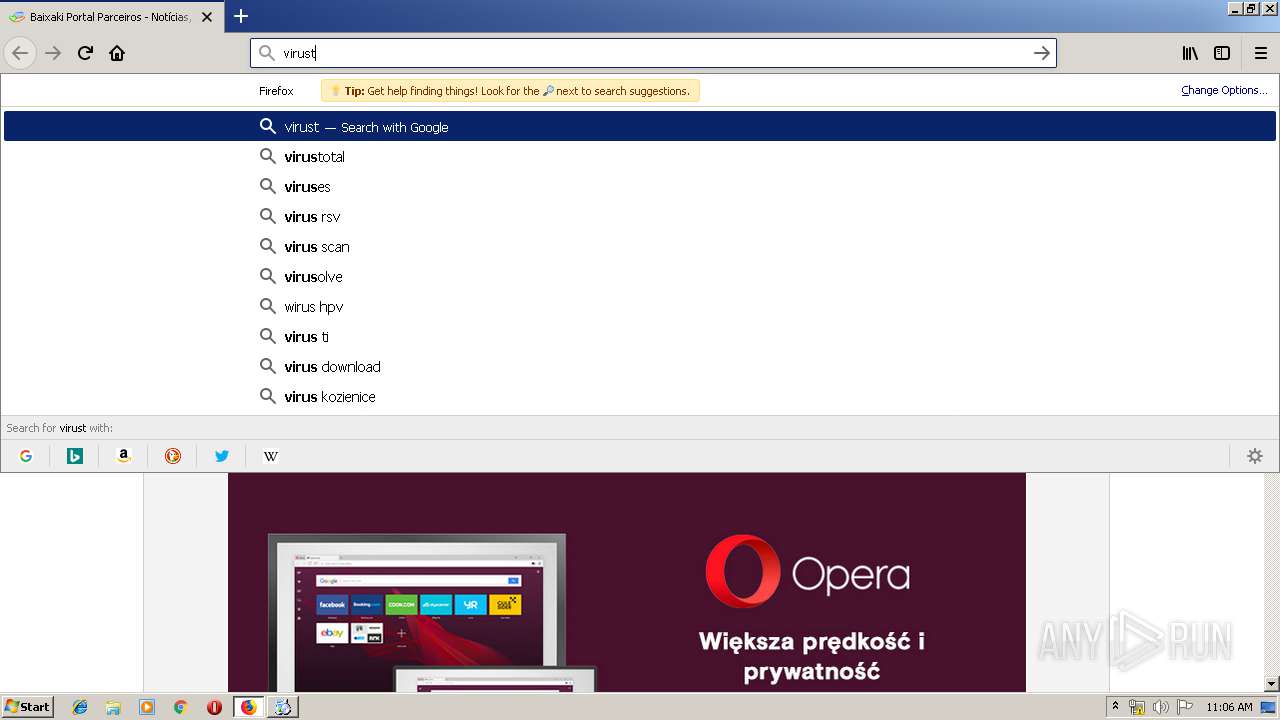Open Windows Explorer folder in taskbar
The height and width of the screenshot is (720, 1280).
(x=113, y=707)
